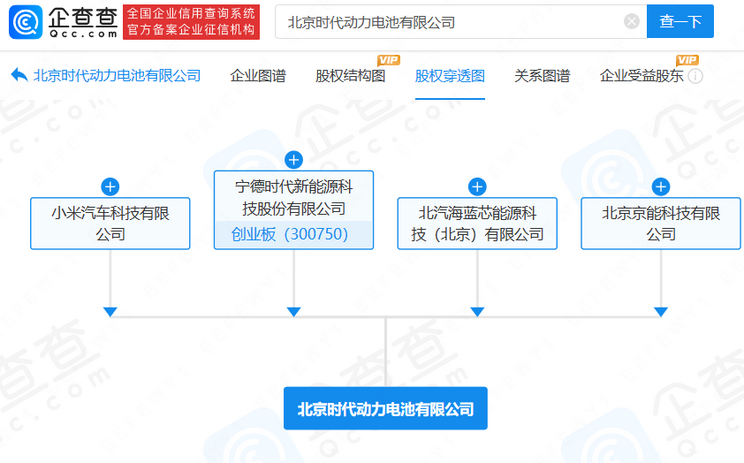This screenshot has width=744, height=463.
Task: Switch to the 企业图谱 tab
Action: pyautogui.click(x=257, y=76)
